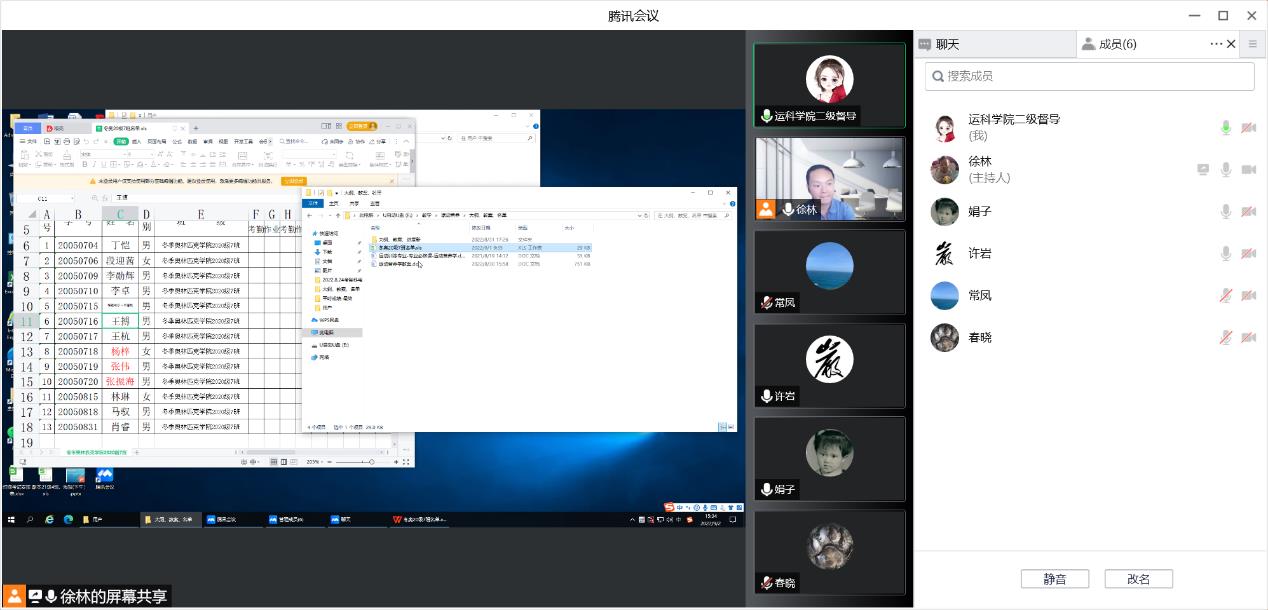This screenshot has height=610, width=1268.
Task: Click the red name 杨梓 in the shared spreadsheet
Action: [120, 351]
